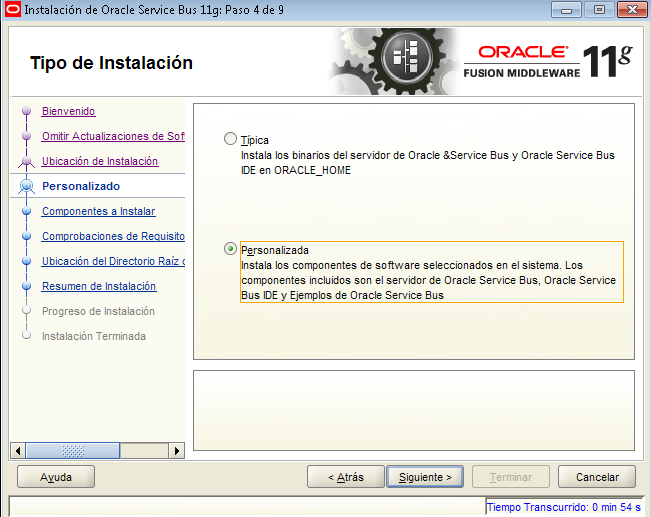Click the left arrow of sidebar scrollbar

click(18, 451)
